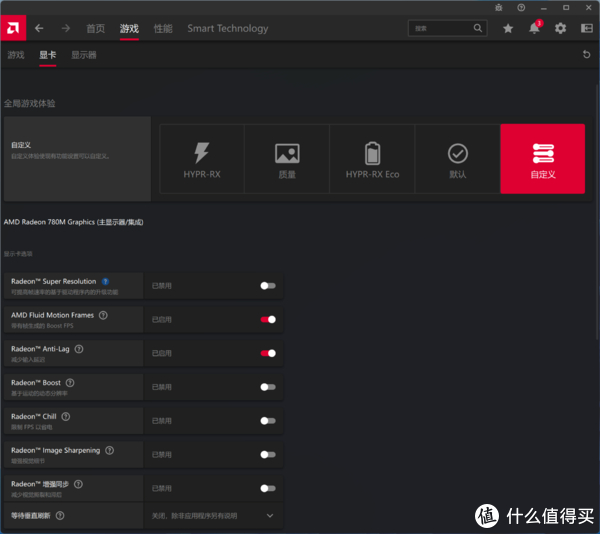The image size is (600, 534).
Task: Switch to the 首页 home tab
Action: tap(95, 28)
